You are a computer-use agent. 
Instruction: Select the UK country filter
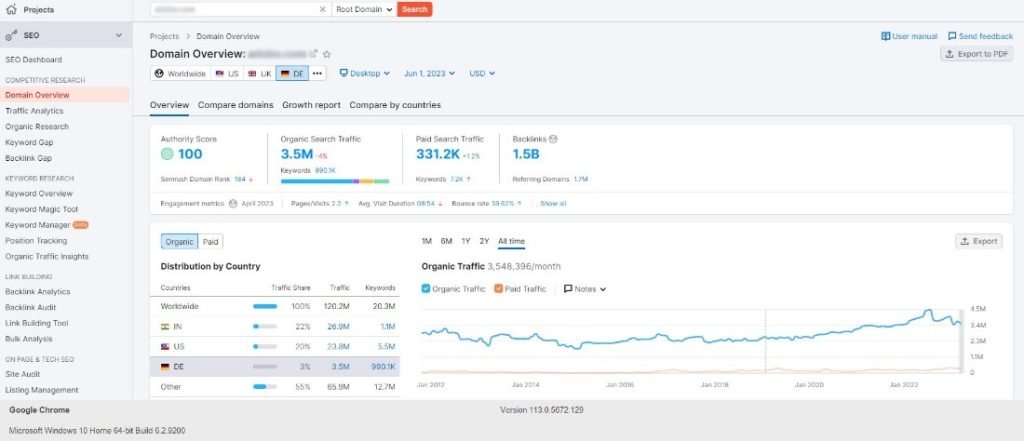coord(259,74)
